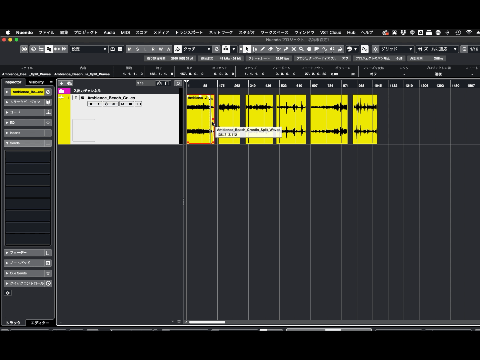Open the トランスポート menu

[x=189, y=32]
